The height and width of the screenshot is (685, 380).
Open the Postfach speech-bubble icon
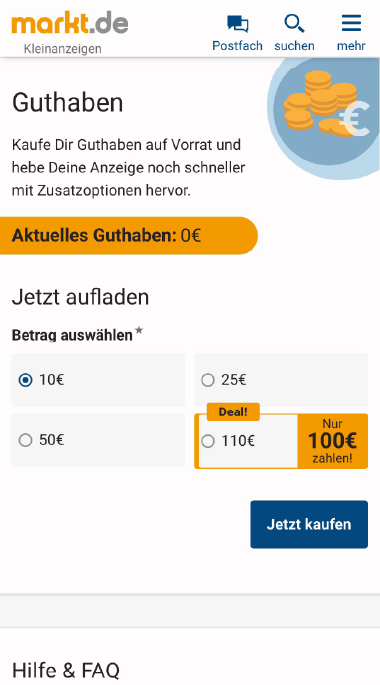click(x=238, y=24)
